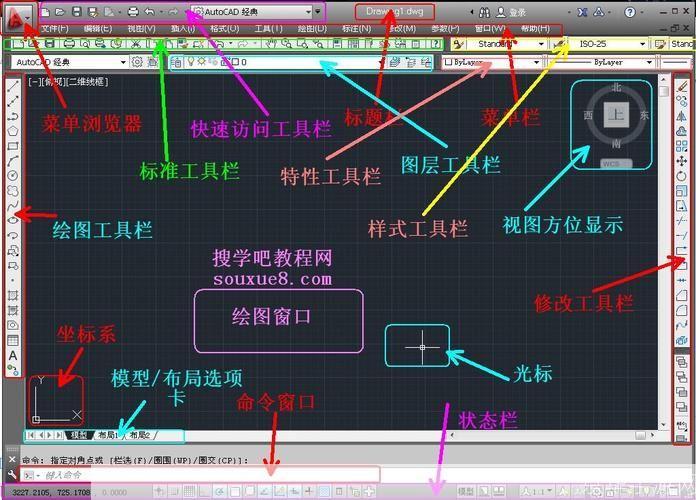Screen dimensions: 696x500
Task: Click Plot (printer) in the Quick Access Toolbar
Action: (133, 12)
